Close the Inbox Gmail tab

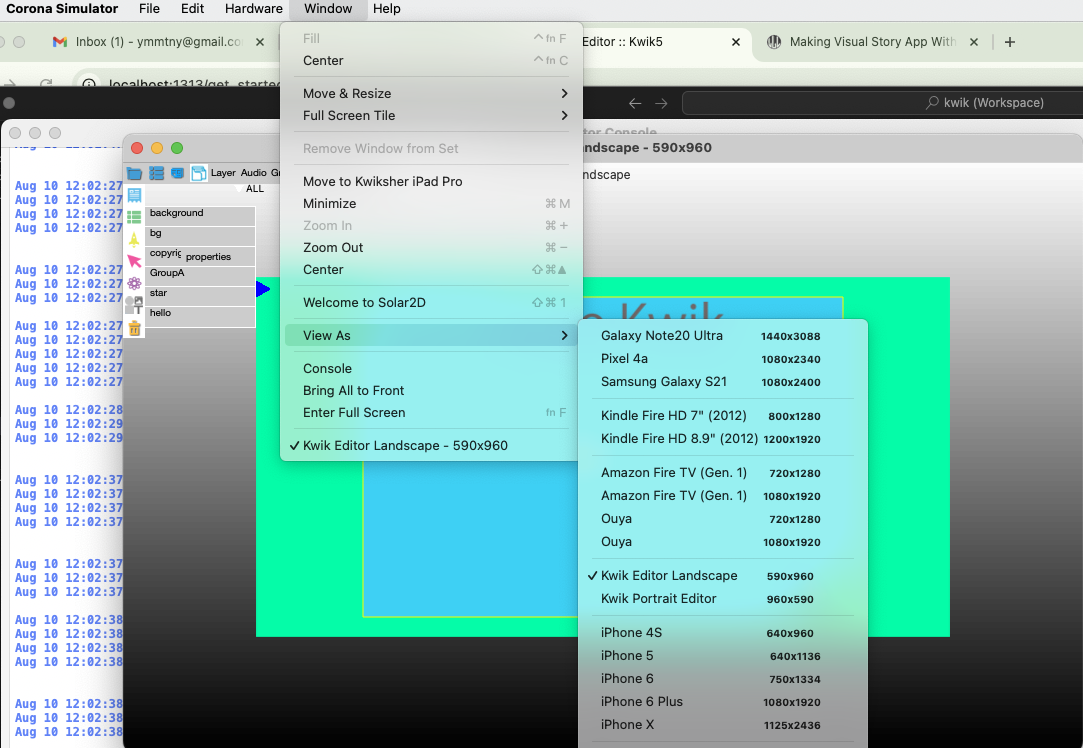[x=260, y=42]
